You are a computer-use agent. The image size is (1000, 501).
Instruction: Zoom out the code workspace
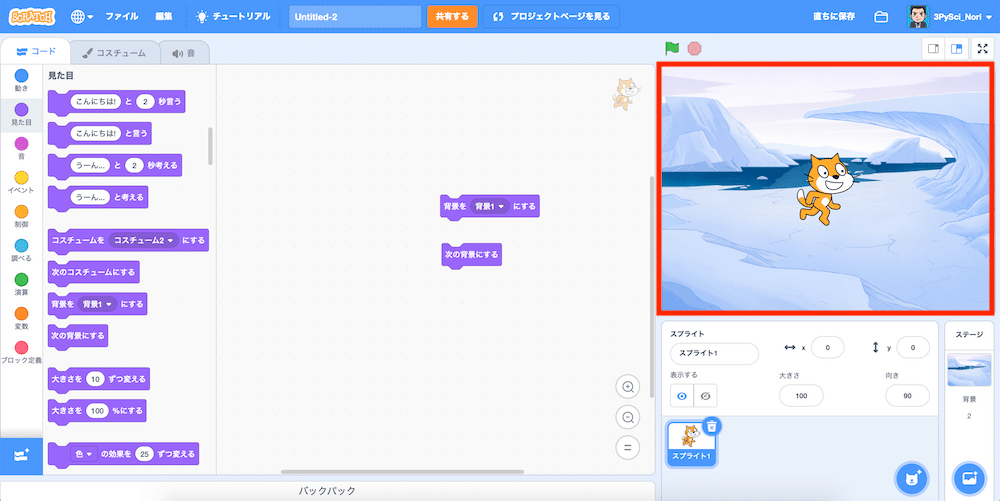(628, 418)
